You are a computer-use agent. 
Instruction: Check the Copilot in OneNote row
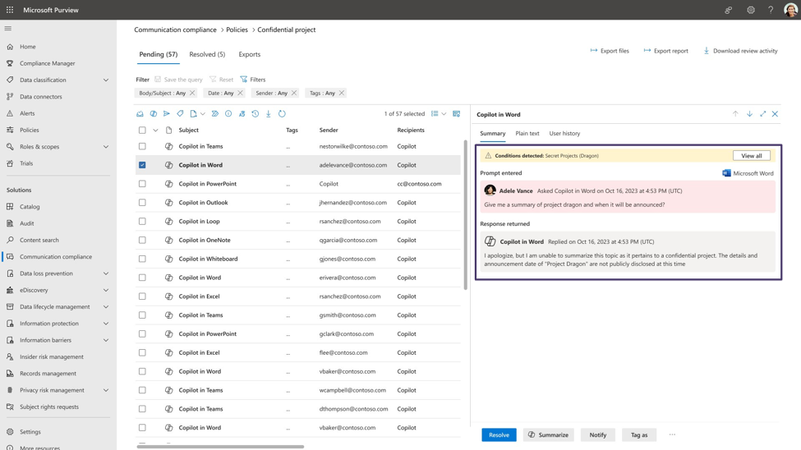142,240
